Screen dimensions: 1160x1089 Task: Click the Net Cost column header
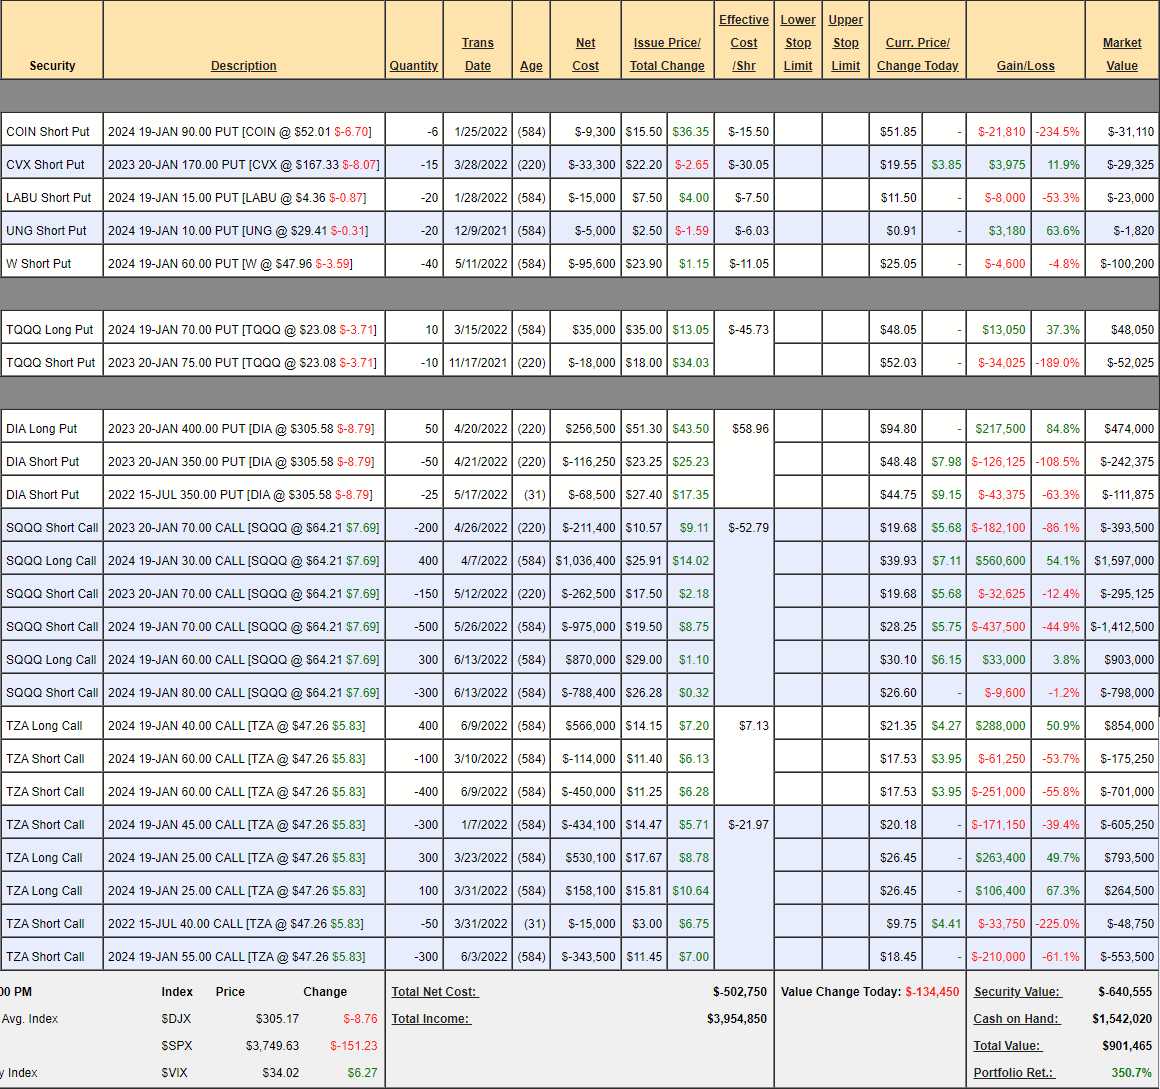click(x=585, y=55)
